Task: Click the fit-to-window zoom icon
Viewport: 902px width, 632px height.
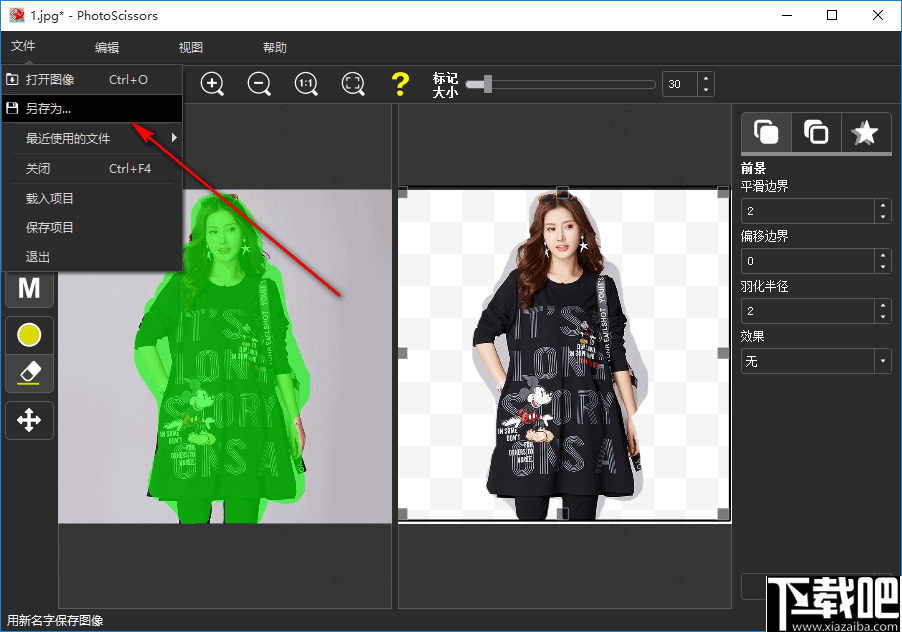Action: [353, 84]
